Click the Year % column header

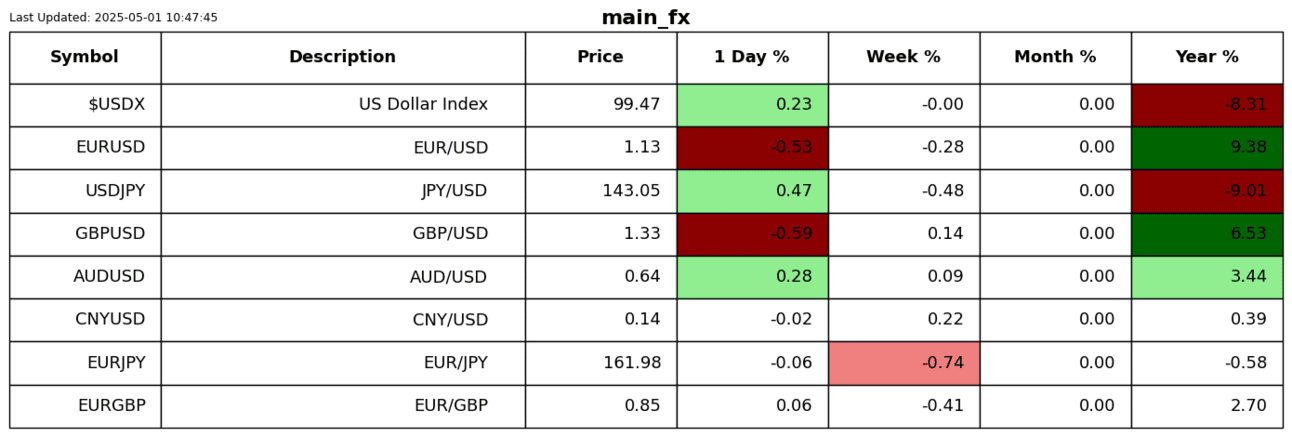[1206, 57]
